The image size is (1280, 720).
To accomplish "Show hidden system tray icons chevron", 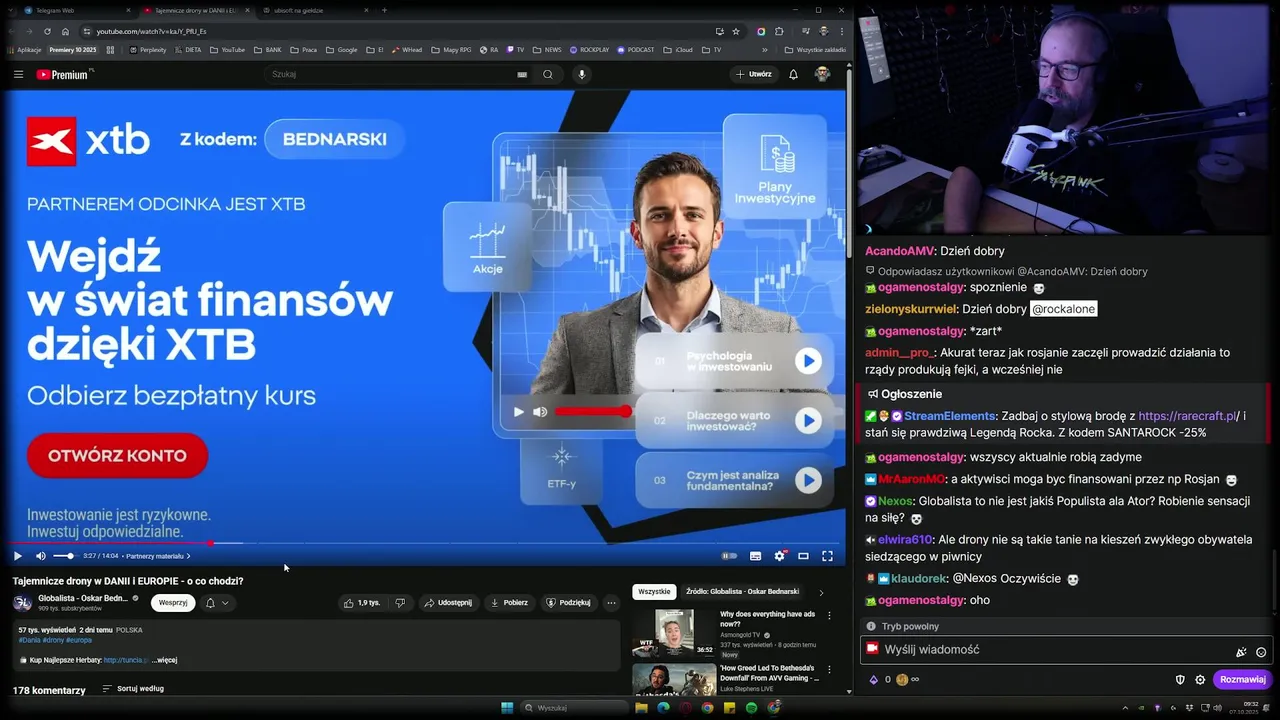I will (1124, 708).
